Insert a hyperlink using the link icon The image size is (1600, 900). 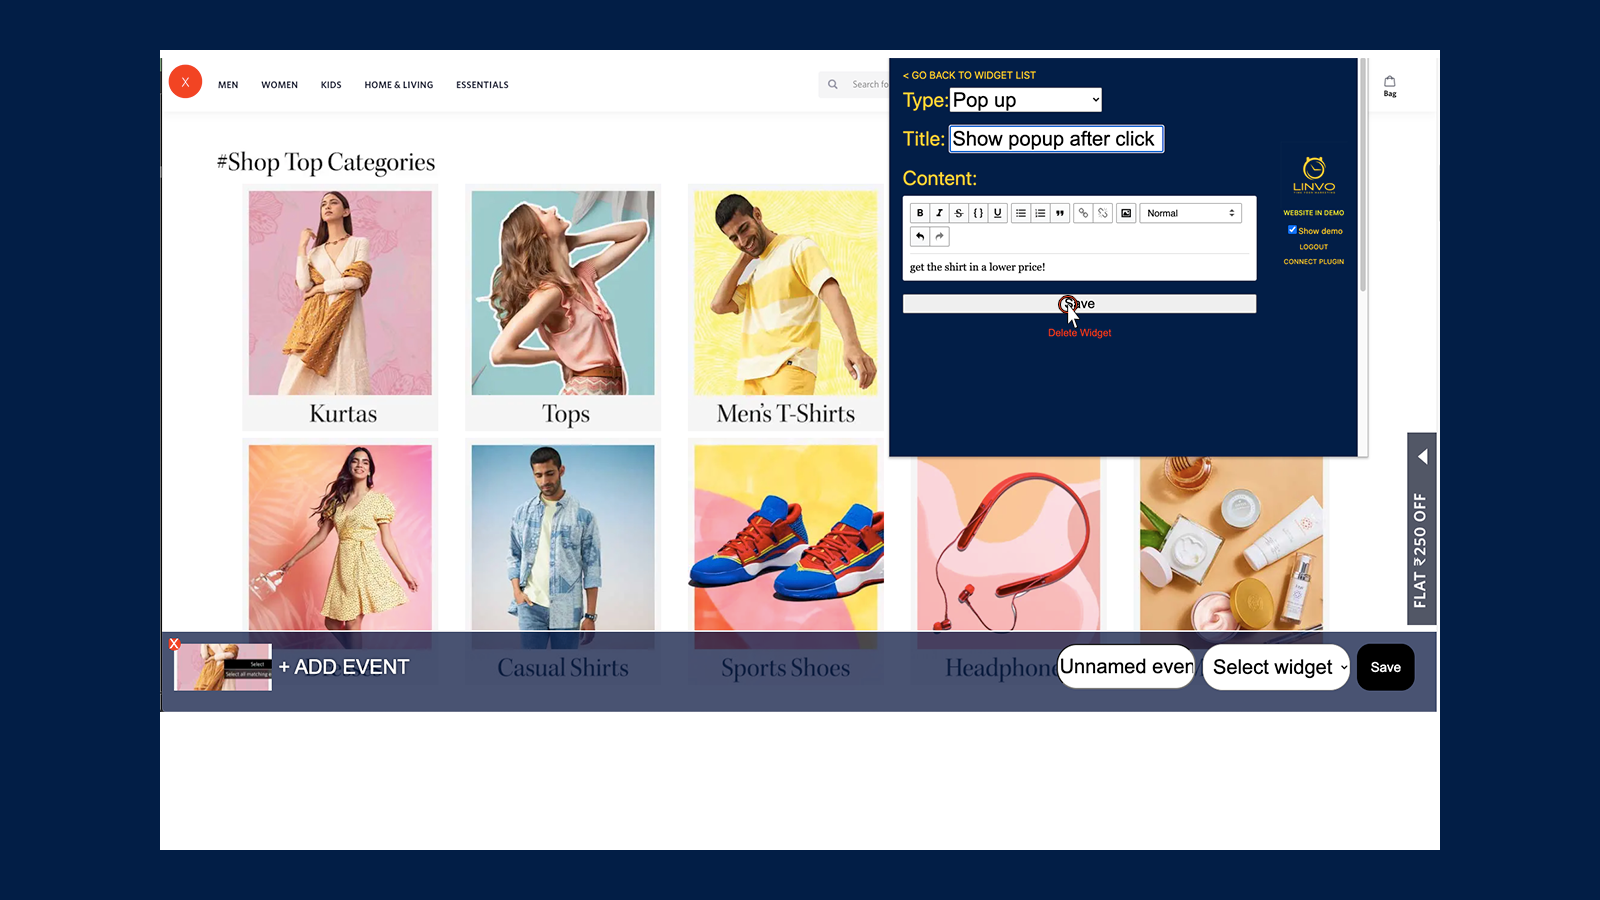[x=1083, y=213]
